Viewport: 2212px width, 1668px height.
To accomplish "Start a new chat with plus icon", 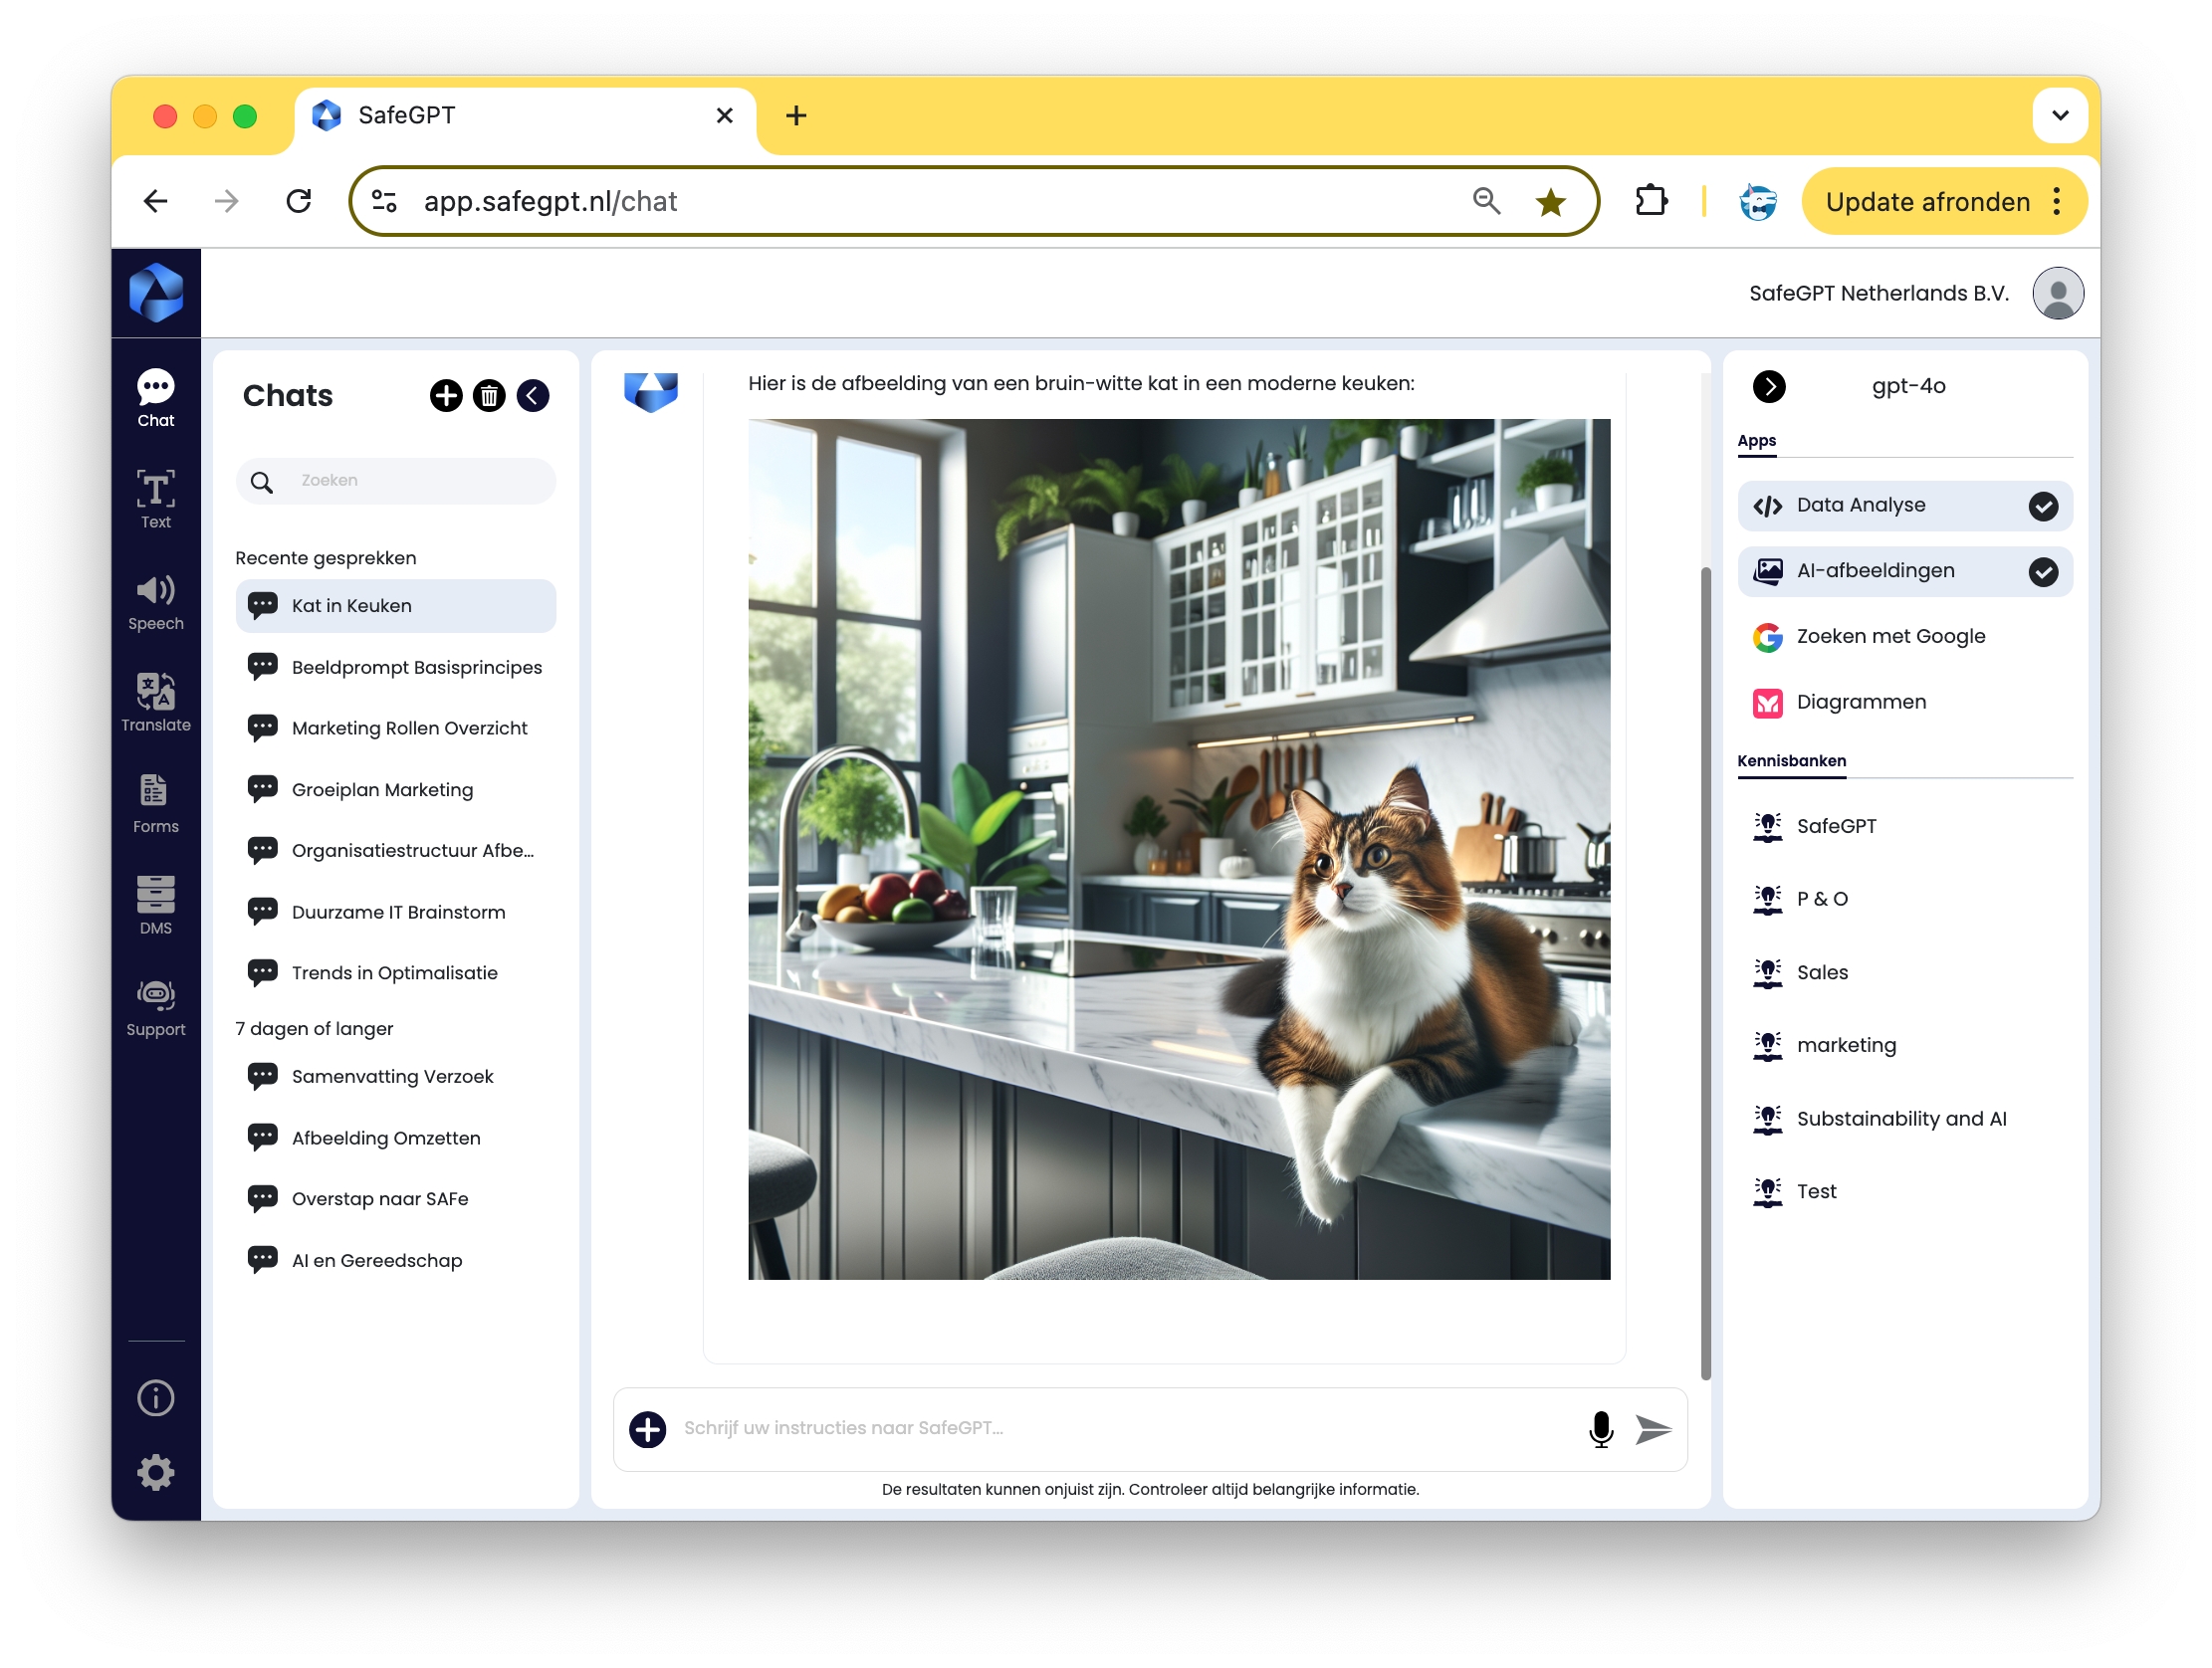I will pyautogui.click(x=446, y=396).
